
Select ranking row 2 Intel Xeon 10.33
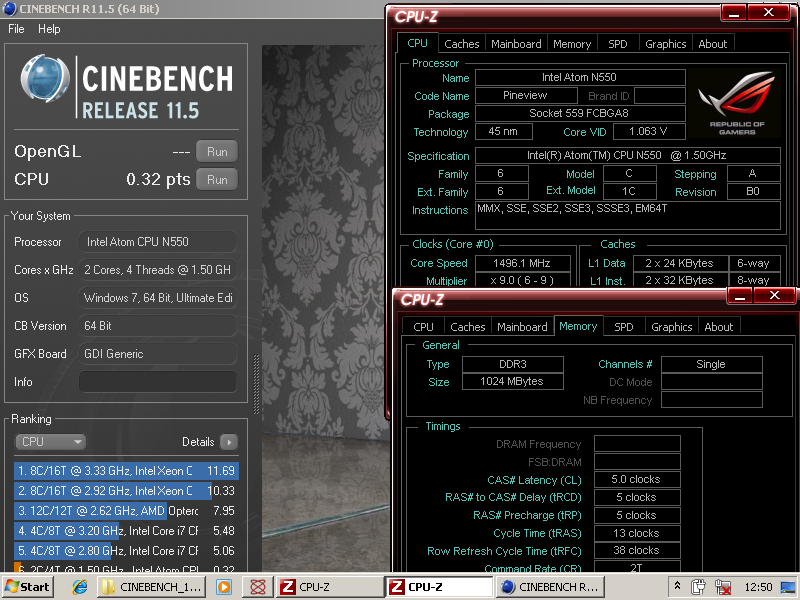(x=126, y=491)
